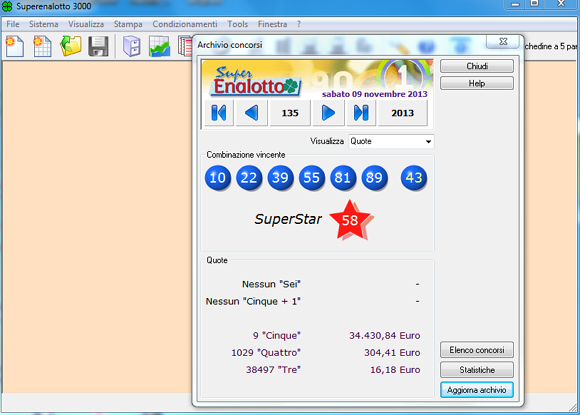Jump to the first draw in archive
This screenshot has height=415, width=580.
tap(219, 113)
